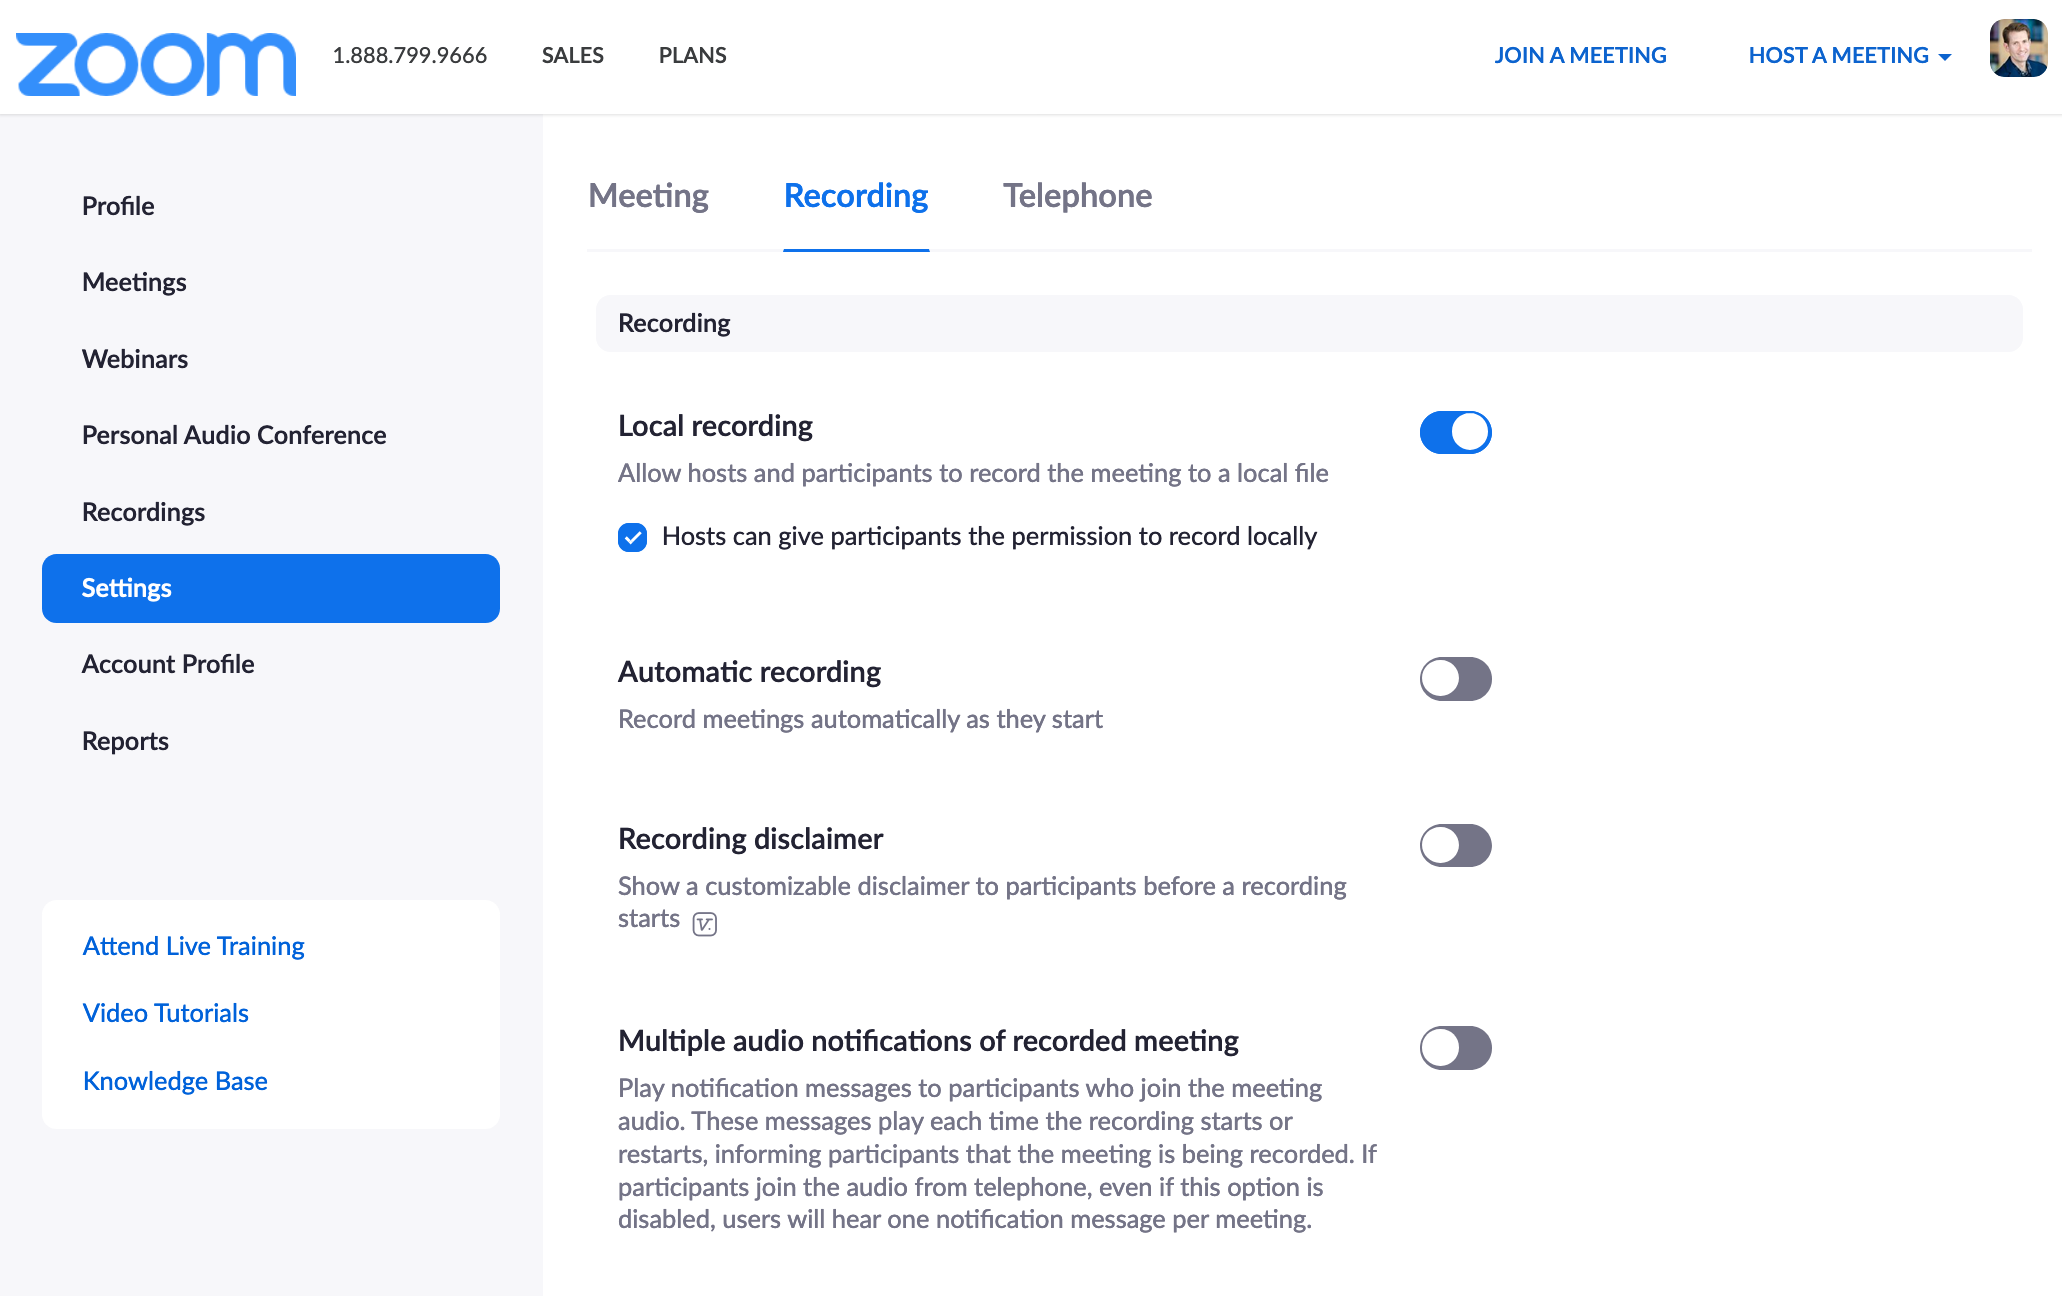
Task: Enable Automatic recording switch
Action: pos(1455,679)
